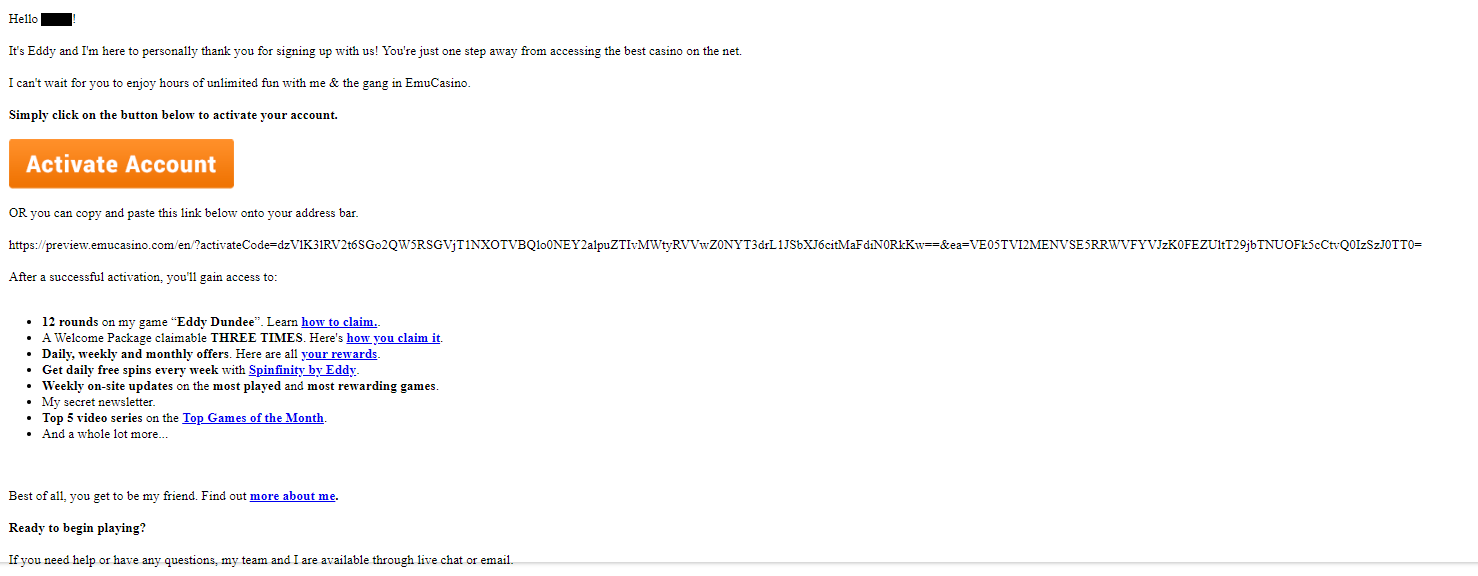Click the 'Ready to begin playing?' heading
This screenshot has width=1478, height=576.
pos(77,528)
